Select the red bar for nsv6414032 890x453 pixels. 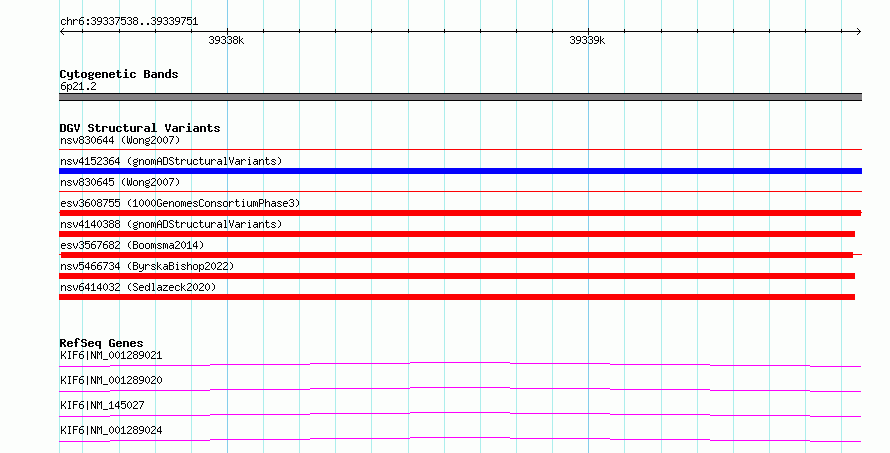click(457, 297)
